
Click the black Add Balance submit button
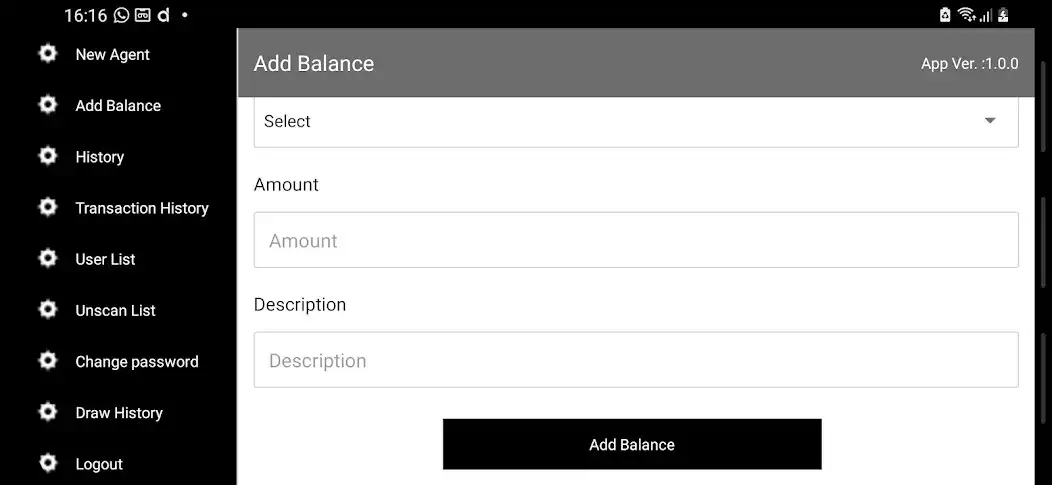[x=632, y=444]
